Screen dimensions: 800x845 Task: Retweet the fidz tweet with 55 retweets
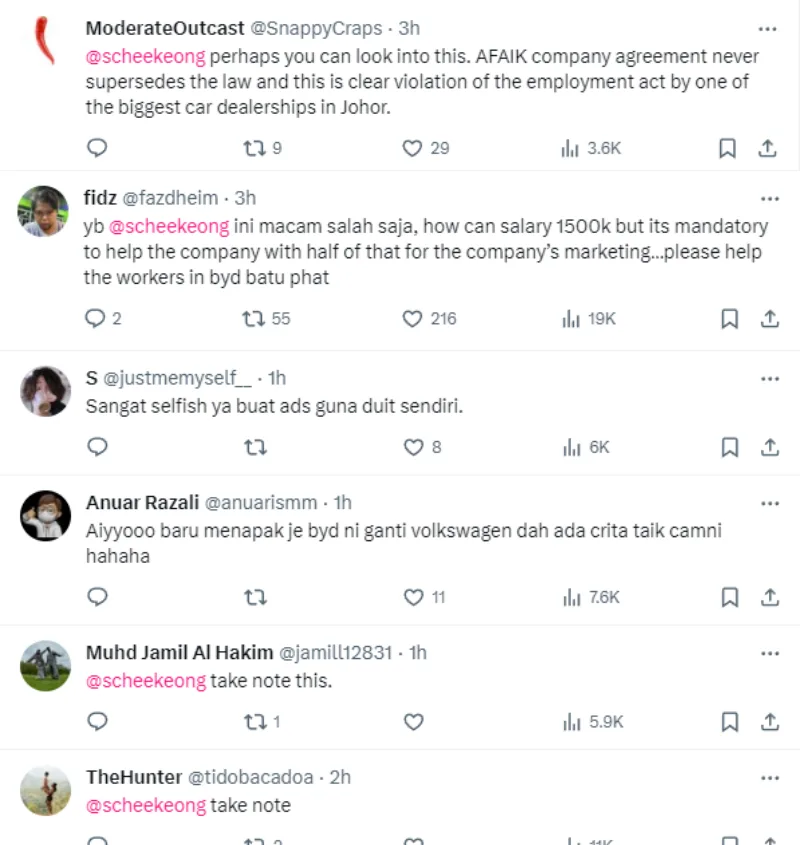[256, 319]
